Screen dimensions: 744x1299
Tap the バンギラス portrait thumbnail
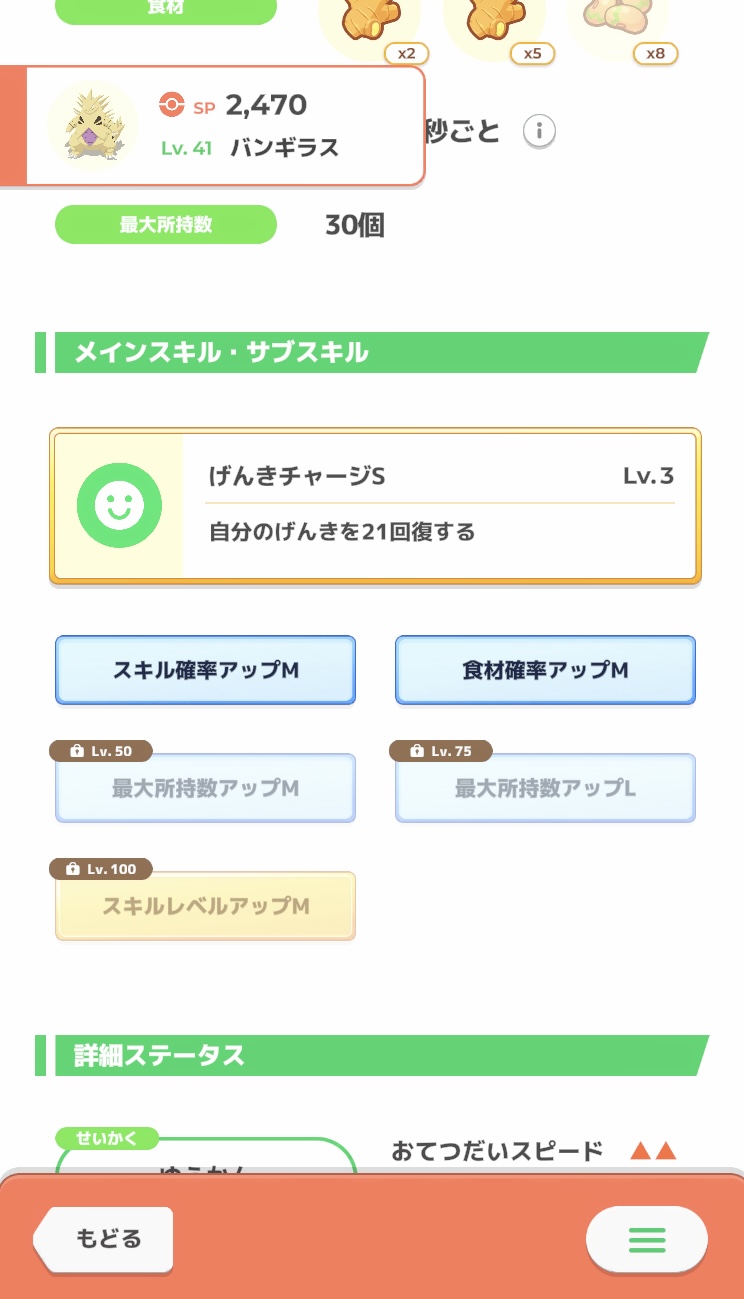(93, 125)
